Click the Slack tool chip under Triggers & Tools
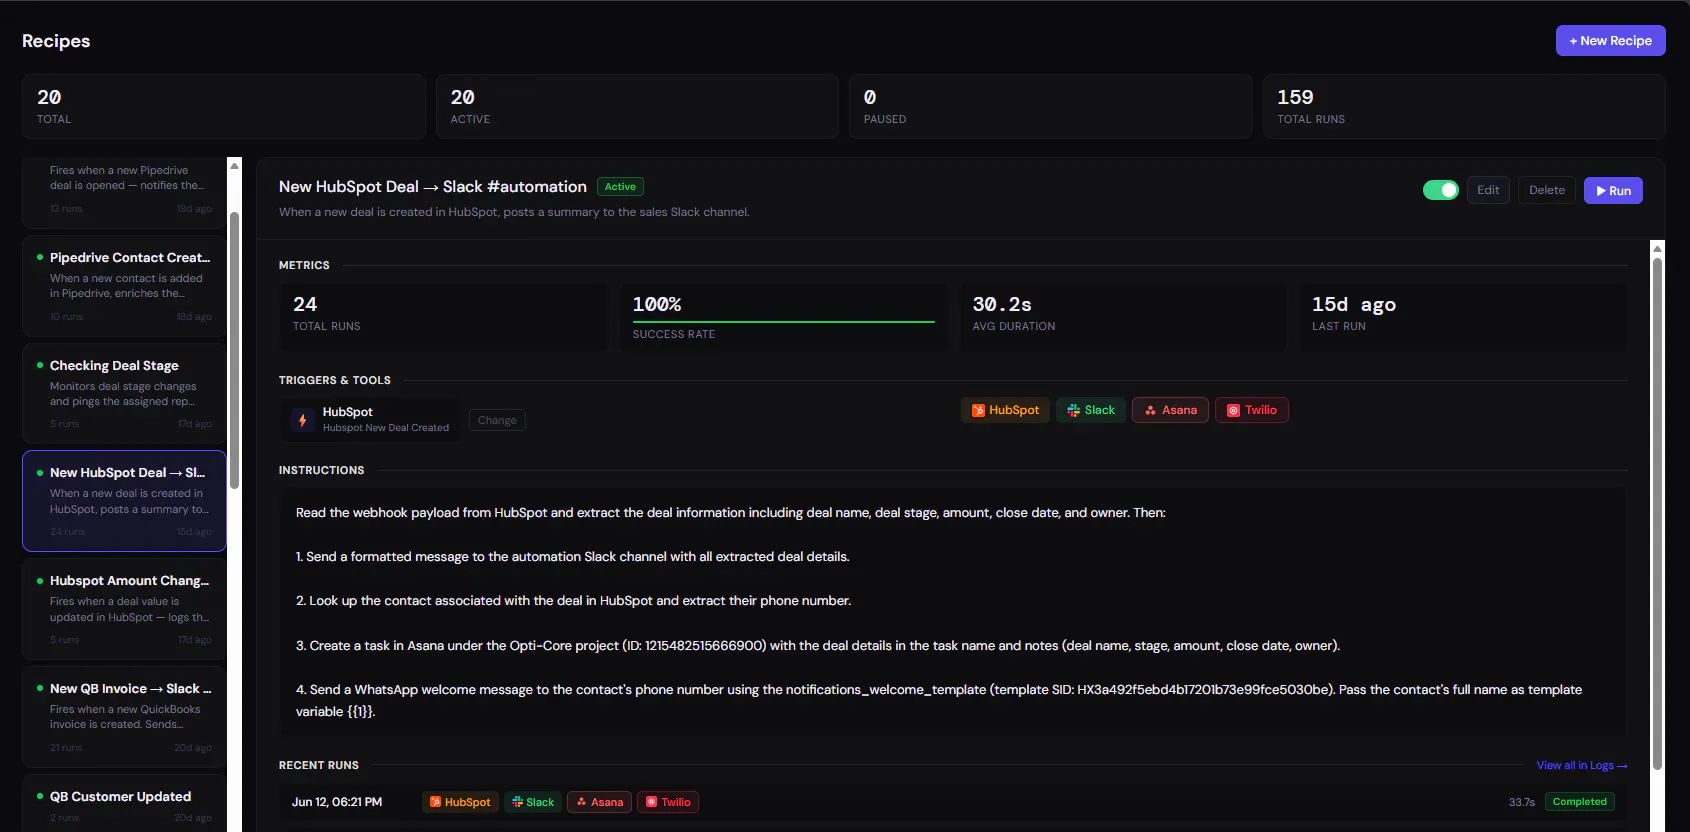The image size is (1690, 832). (1091, 410)
